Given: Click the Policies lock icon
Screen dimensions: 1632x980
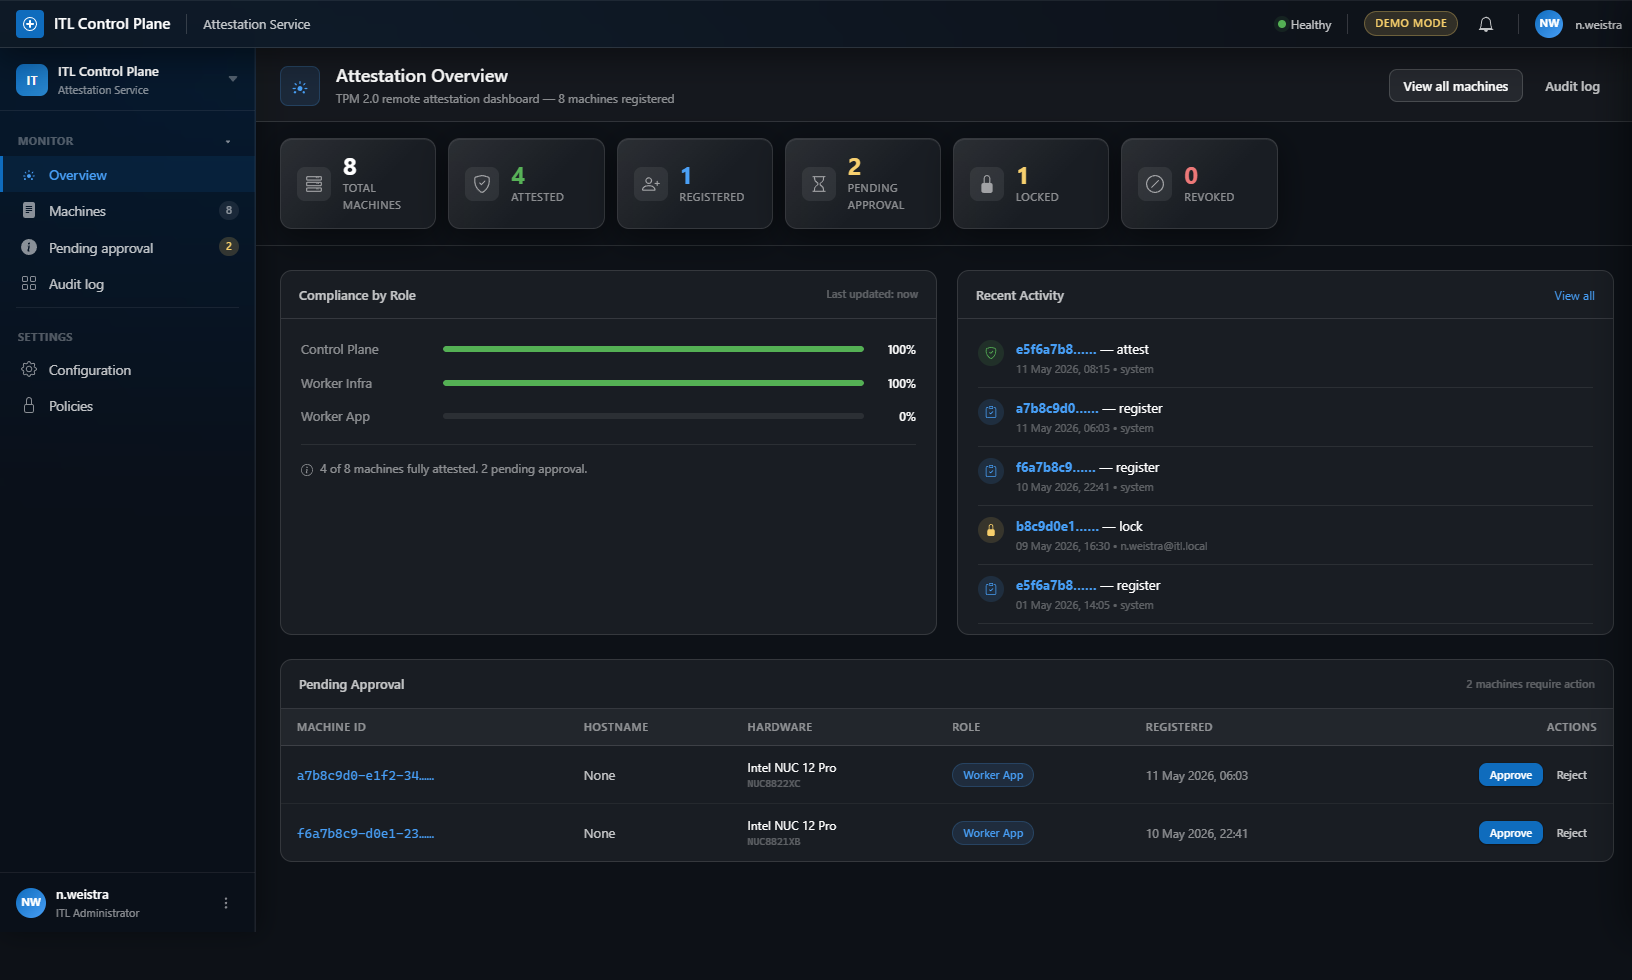Looking at the screenshot, I should [29, 406].
